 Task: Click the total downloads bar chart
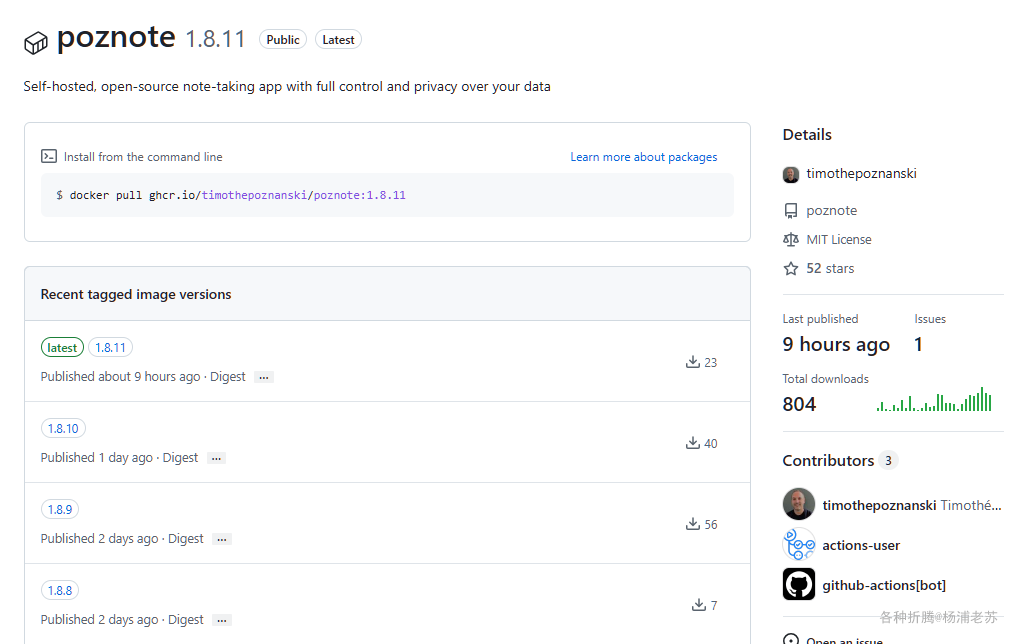(934, 400)
